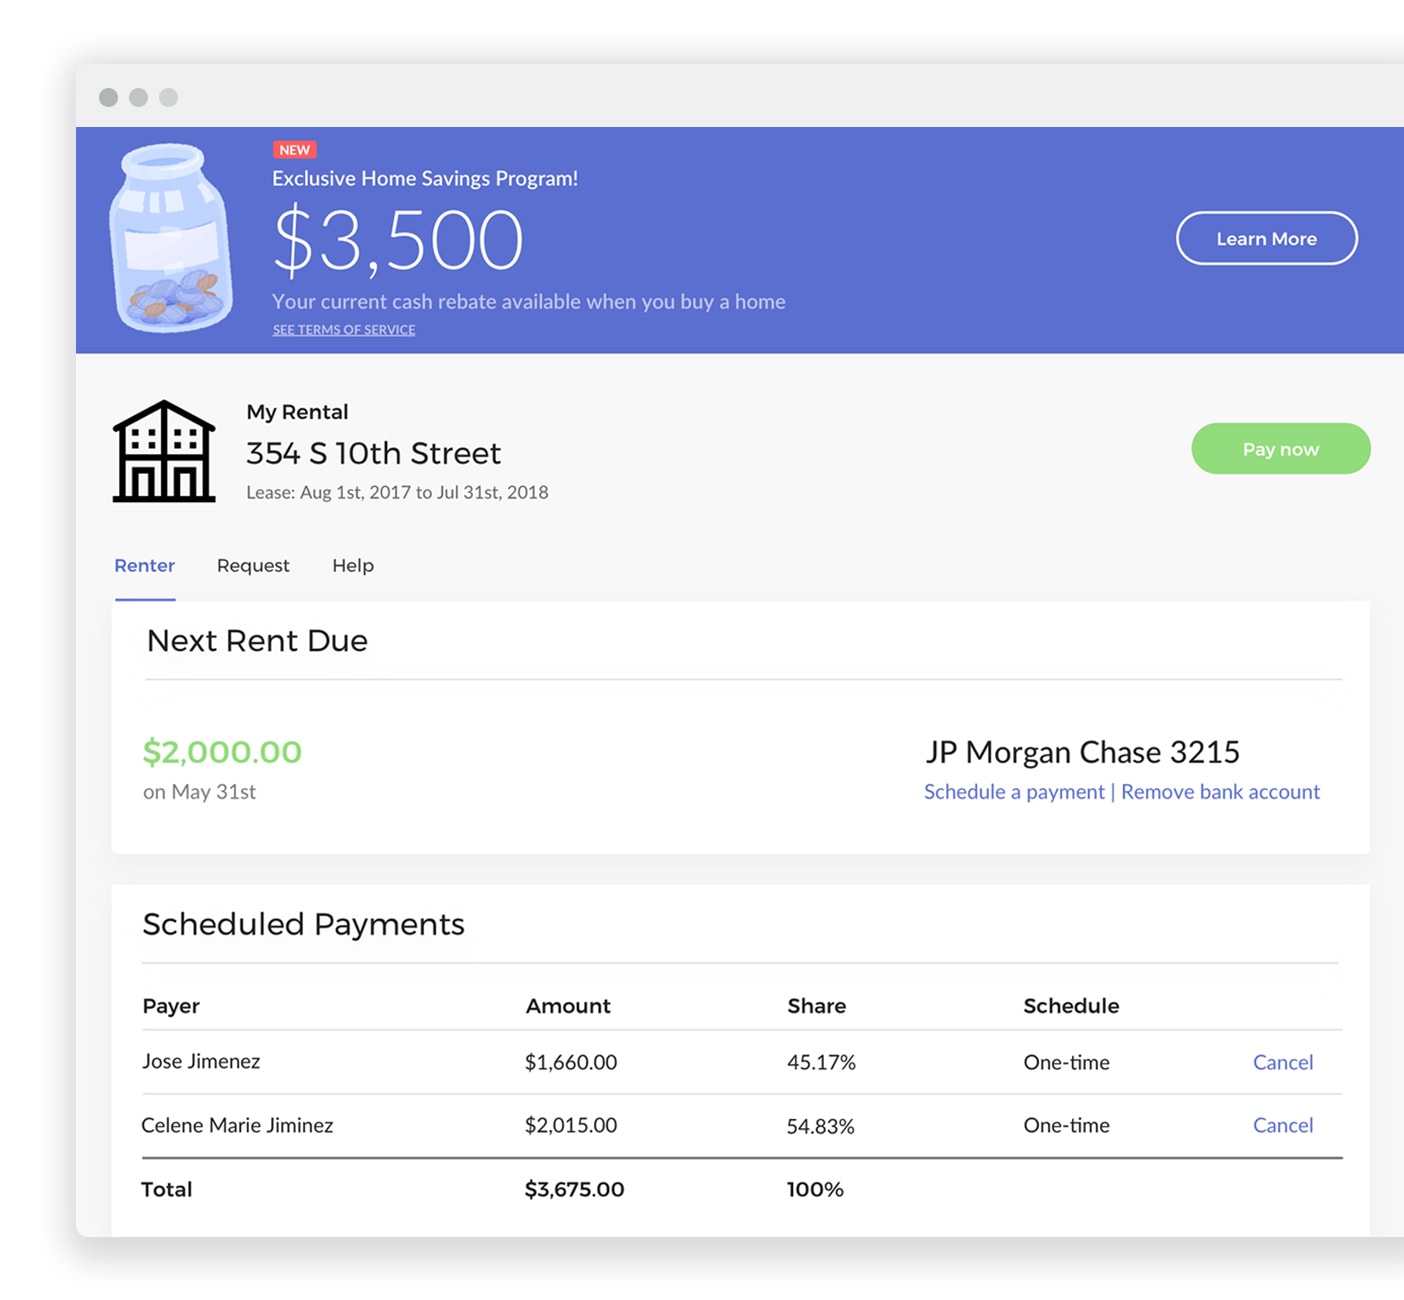Viewport: 1404px width, 1300px height.
Task: Click the $3,675.00 total amount
Action: [x=574, y=1189]
